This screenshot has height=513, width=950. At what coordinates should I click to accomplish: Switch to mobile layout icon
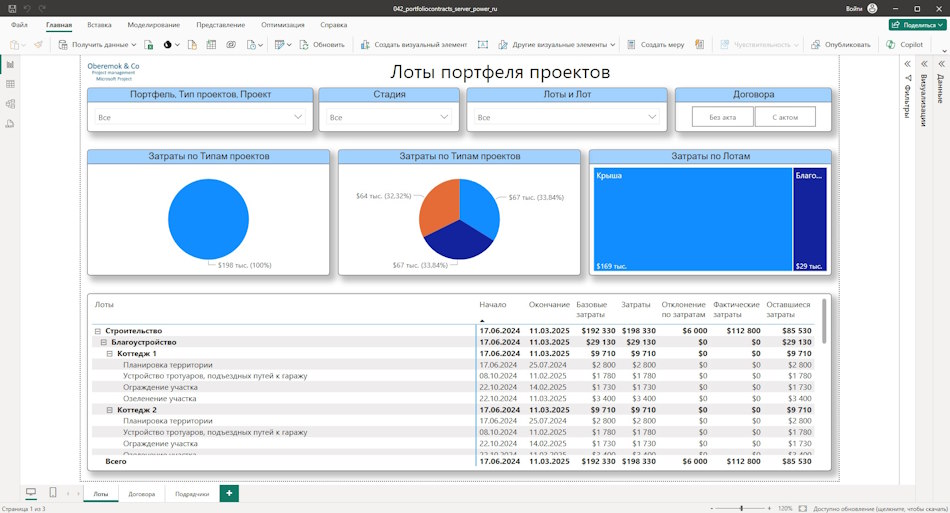[x=53, y=492]
